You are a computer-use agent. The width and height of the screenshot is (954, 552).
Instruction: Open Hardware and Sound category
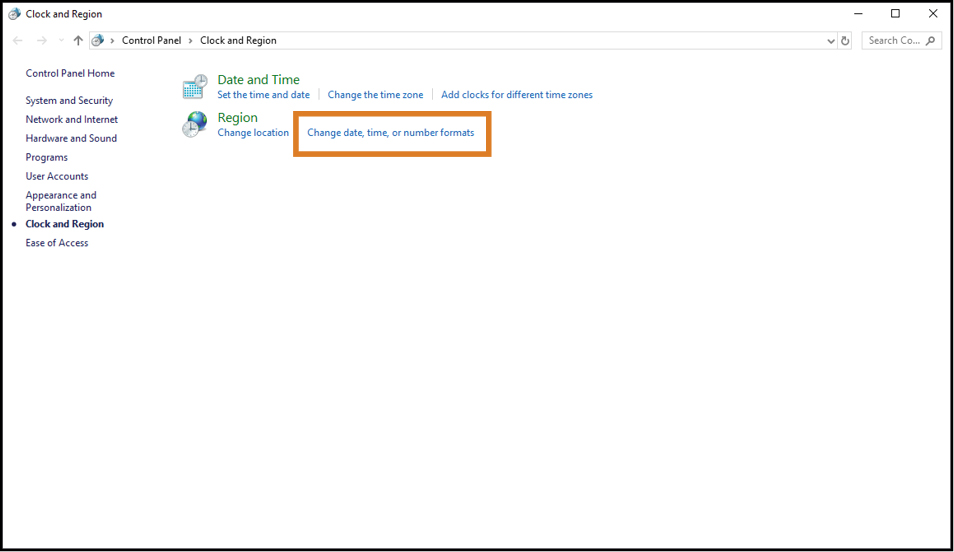click(x=71, y=138)
